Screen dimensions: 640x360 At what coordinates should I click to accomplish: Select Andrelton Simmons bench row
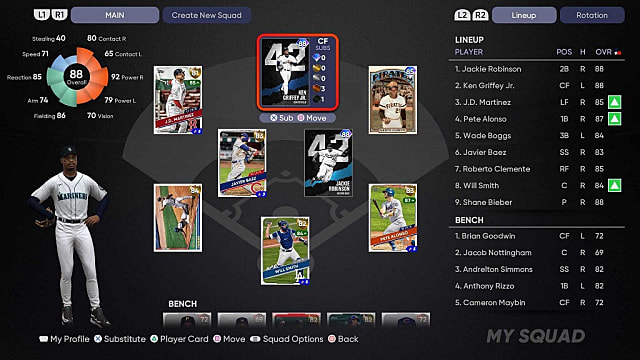(537, 269)
